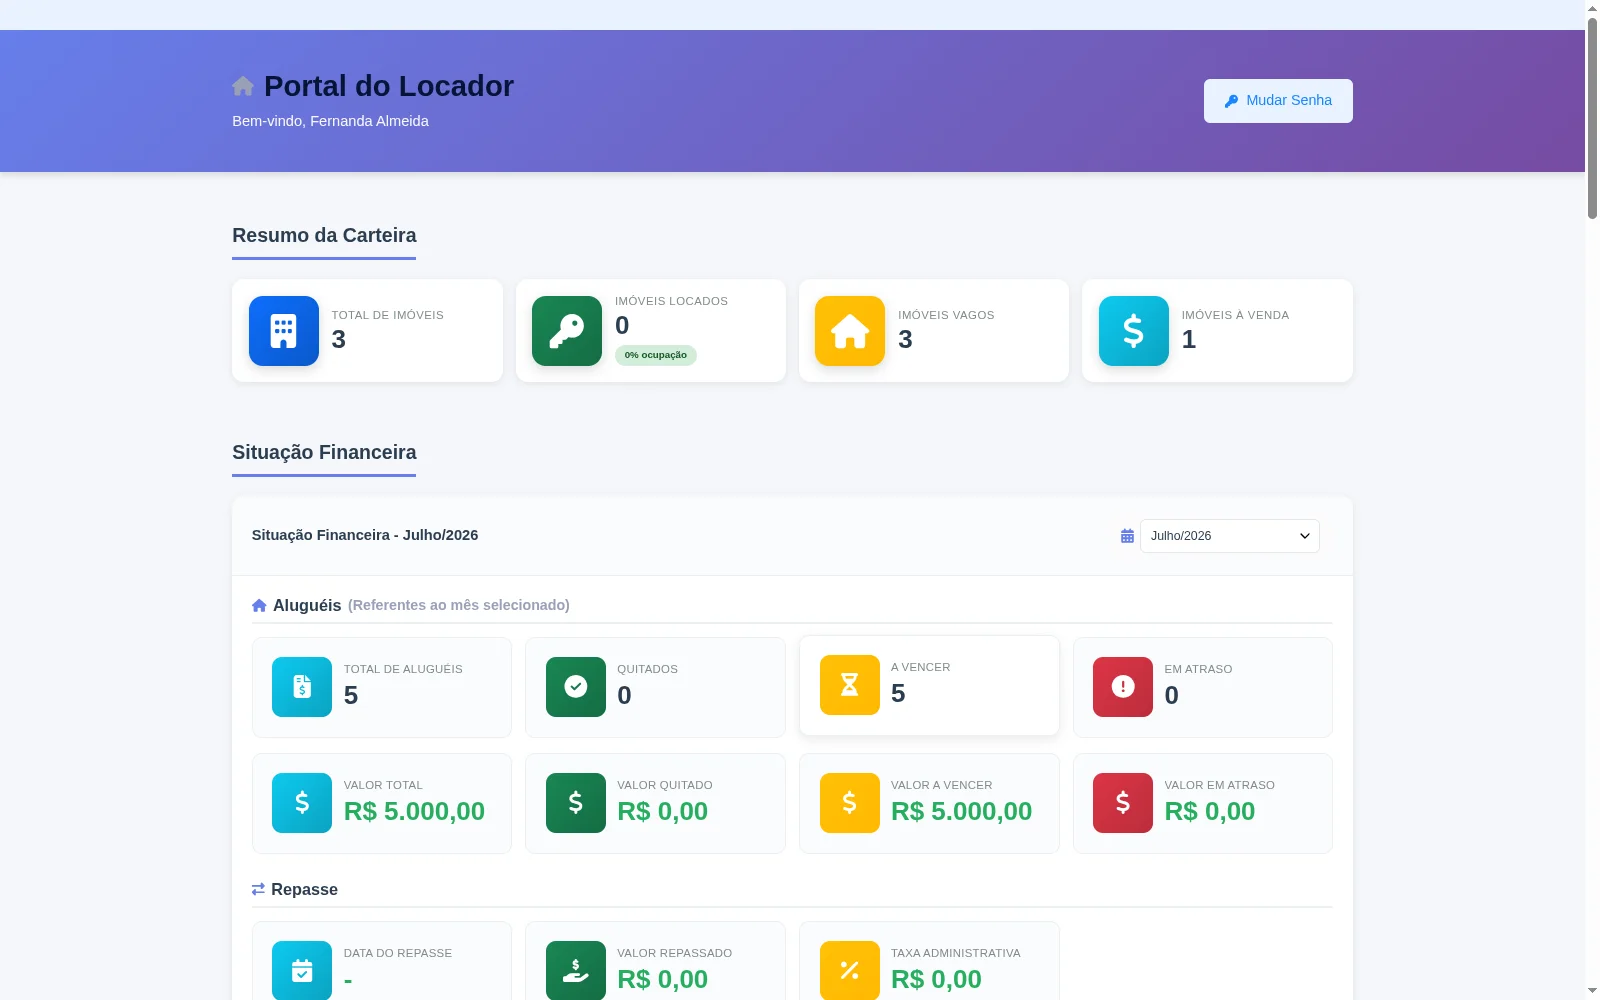Click the Resumo da Carteira heading
The width and height of the screenshot is (1600, 1000).
point(324,236)
